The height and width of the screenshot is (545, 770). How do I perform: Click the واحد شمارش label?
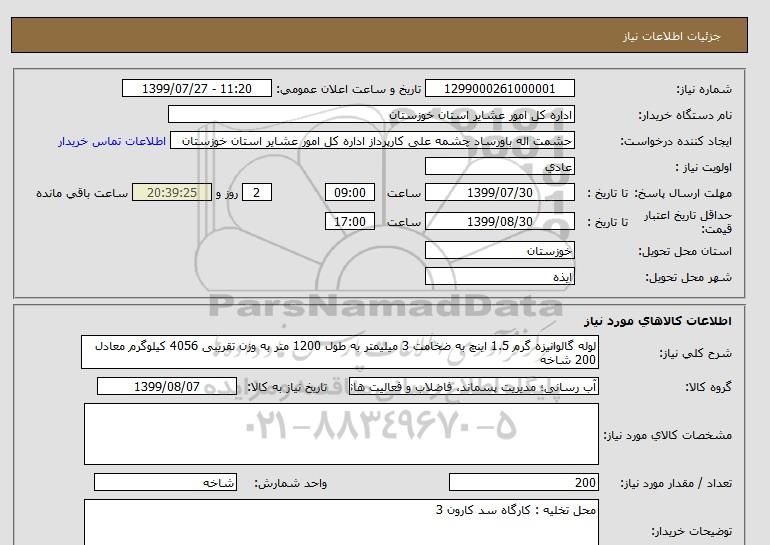[x=290, y=483]
